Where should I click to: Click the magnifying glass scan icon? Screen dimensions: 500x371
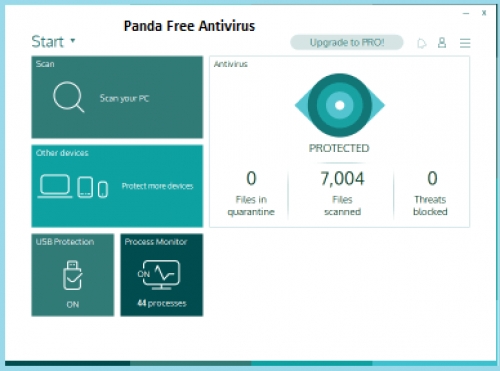pyautogui.click(x=69, y=97)
